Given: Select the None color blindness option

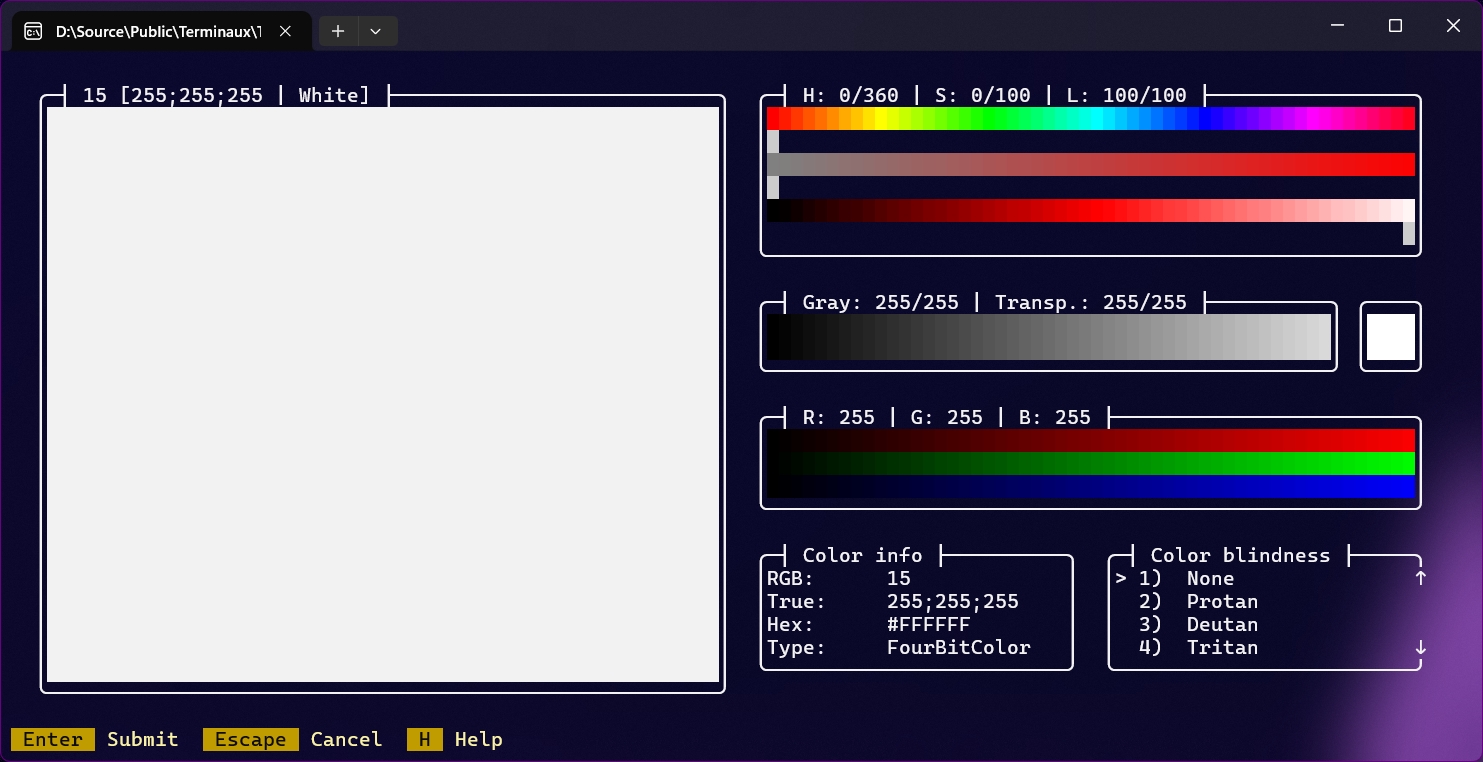Looking at the screenshot, I should tap(1210, 578).
